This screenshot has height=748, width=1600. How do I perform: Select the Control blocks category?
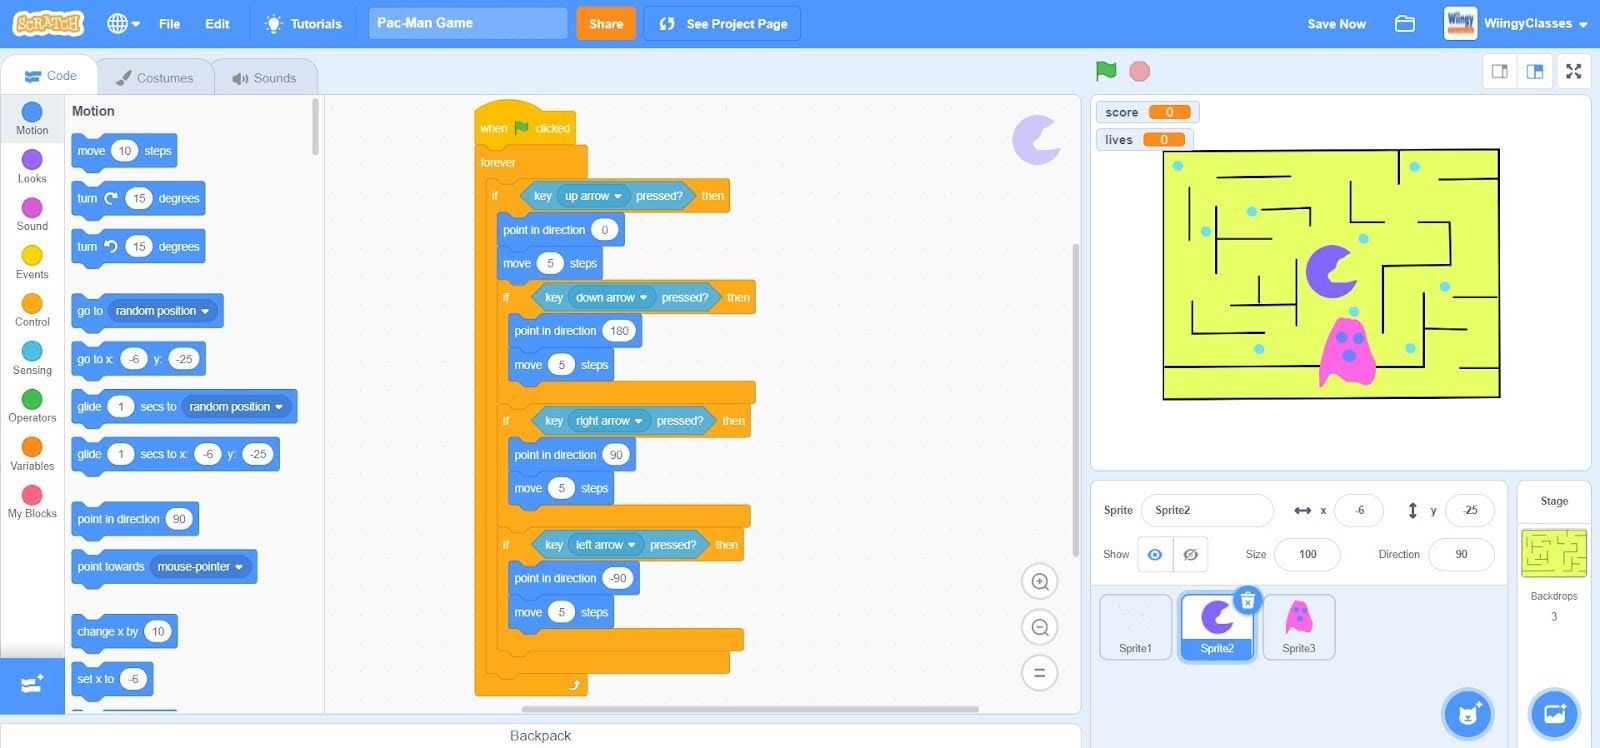coord(32,310)
